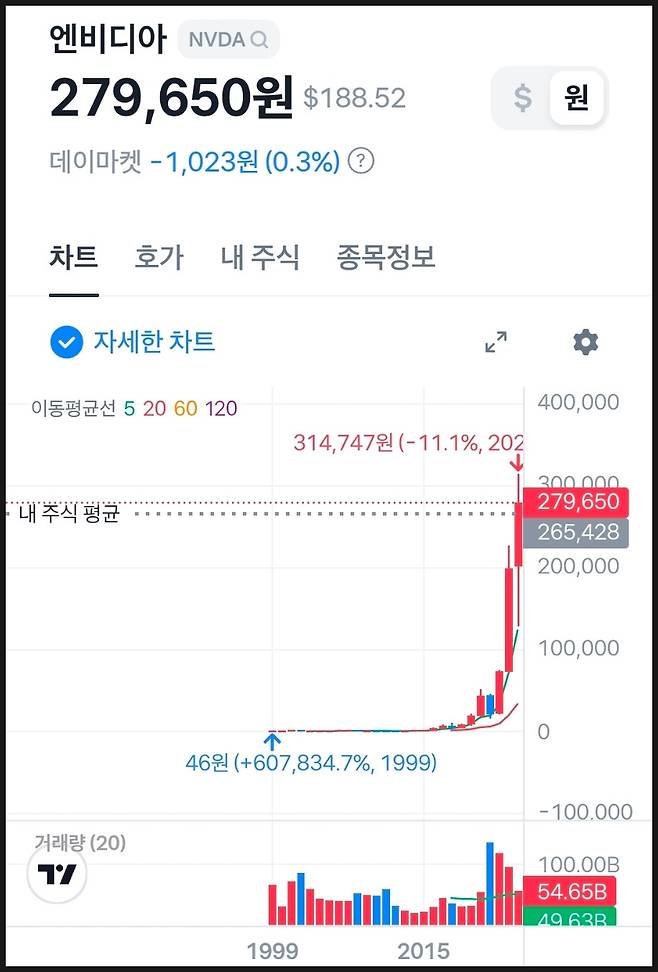This screenshot has height=972, width=658.
Task: Click the blue up arrow low marker
Action: (x=271, y=741)
